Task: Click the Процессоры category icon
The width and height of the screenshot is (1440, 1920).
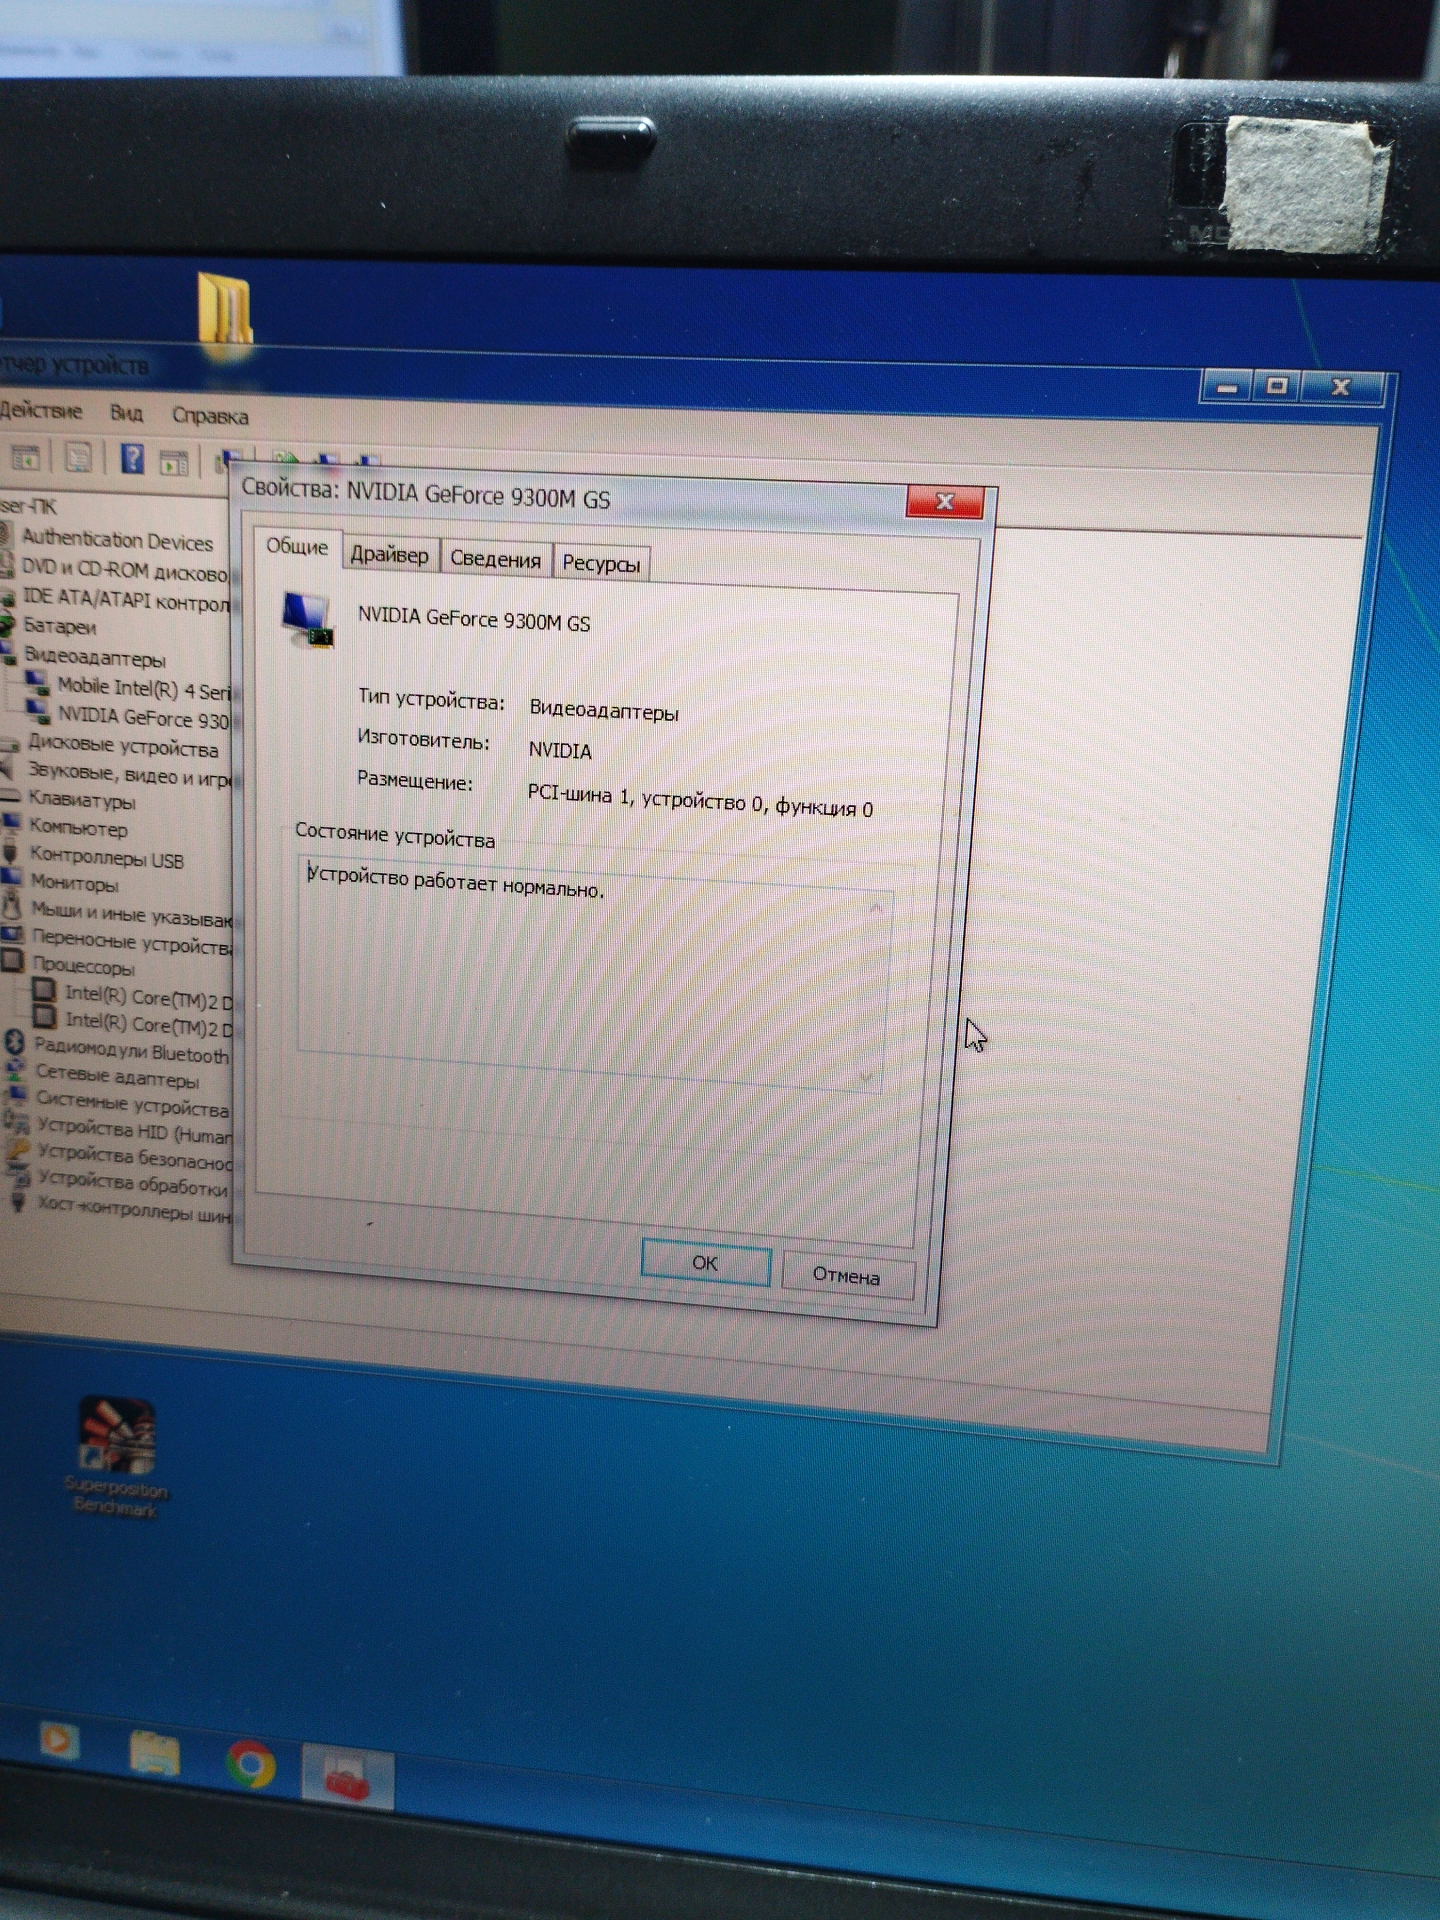Action: [x=12, y=960]
